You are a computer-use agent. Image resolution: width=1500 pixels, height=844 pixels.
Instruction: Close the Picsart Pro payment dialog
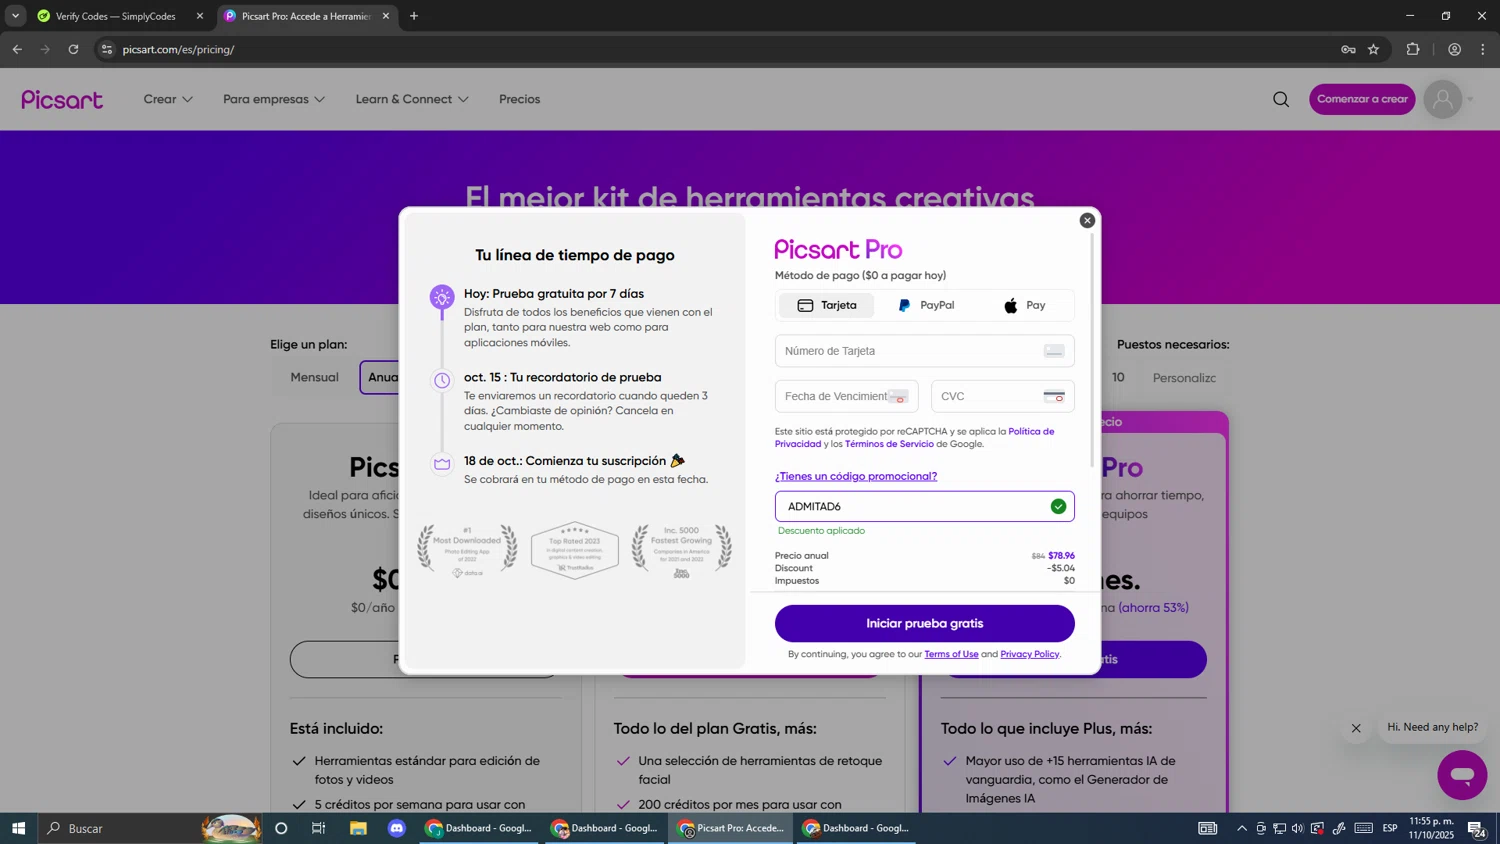pyautogui.click(x=1087, y=220)
